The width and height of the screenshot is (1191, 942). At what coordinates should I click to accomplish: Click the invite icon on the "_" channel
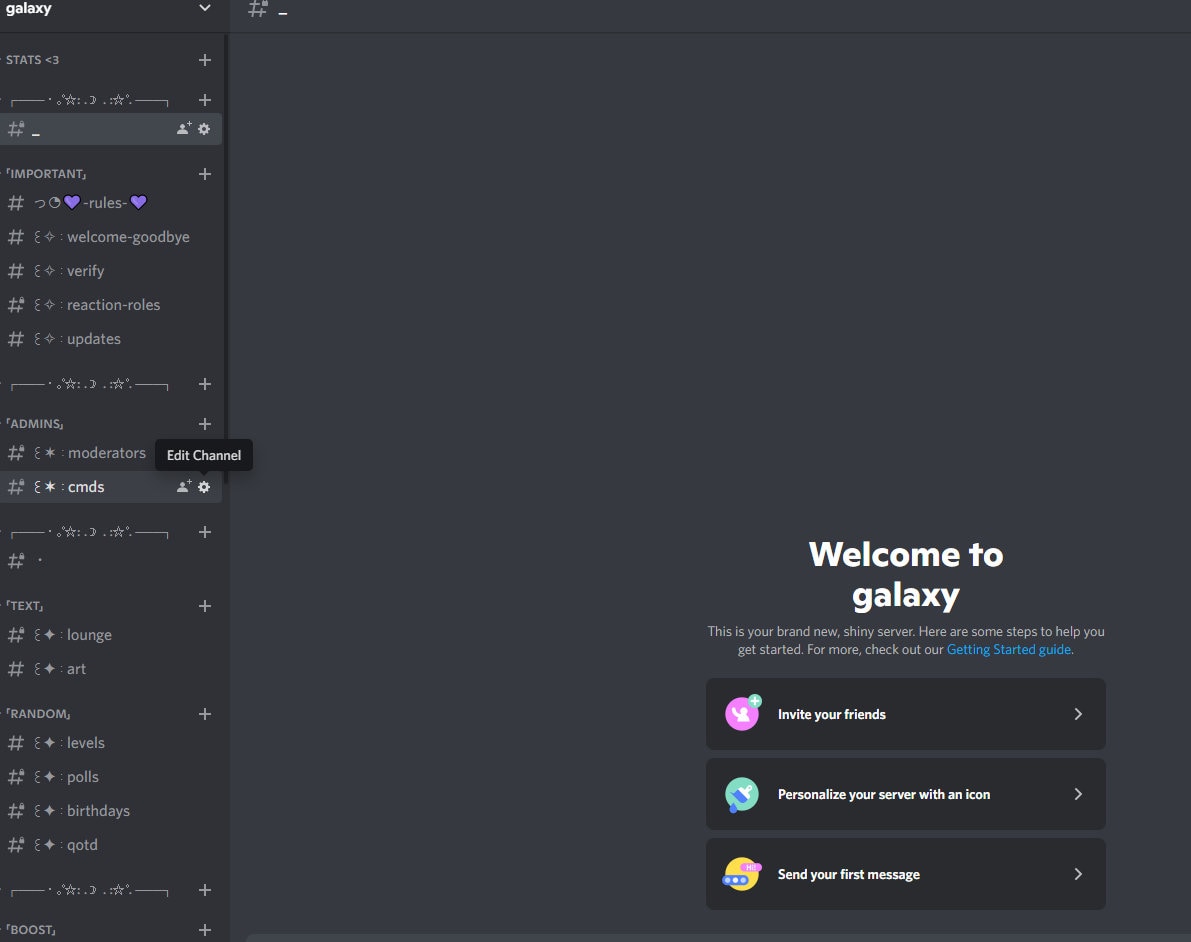point(182,129)
